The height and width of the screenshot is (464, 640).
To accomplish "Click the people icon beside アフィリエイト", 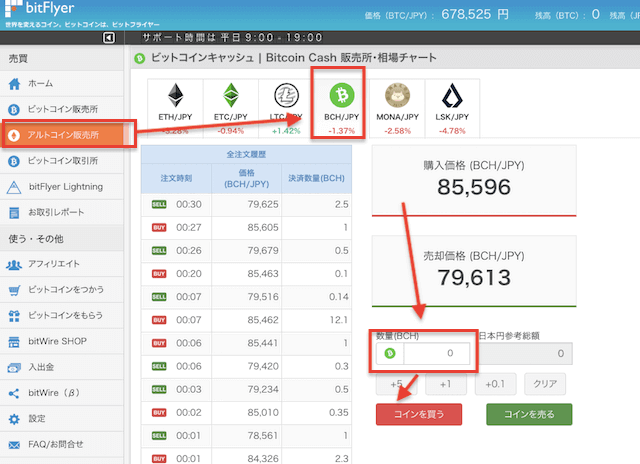I will (x=14, y=264).
